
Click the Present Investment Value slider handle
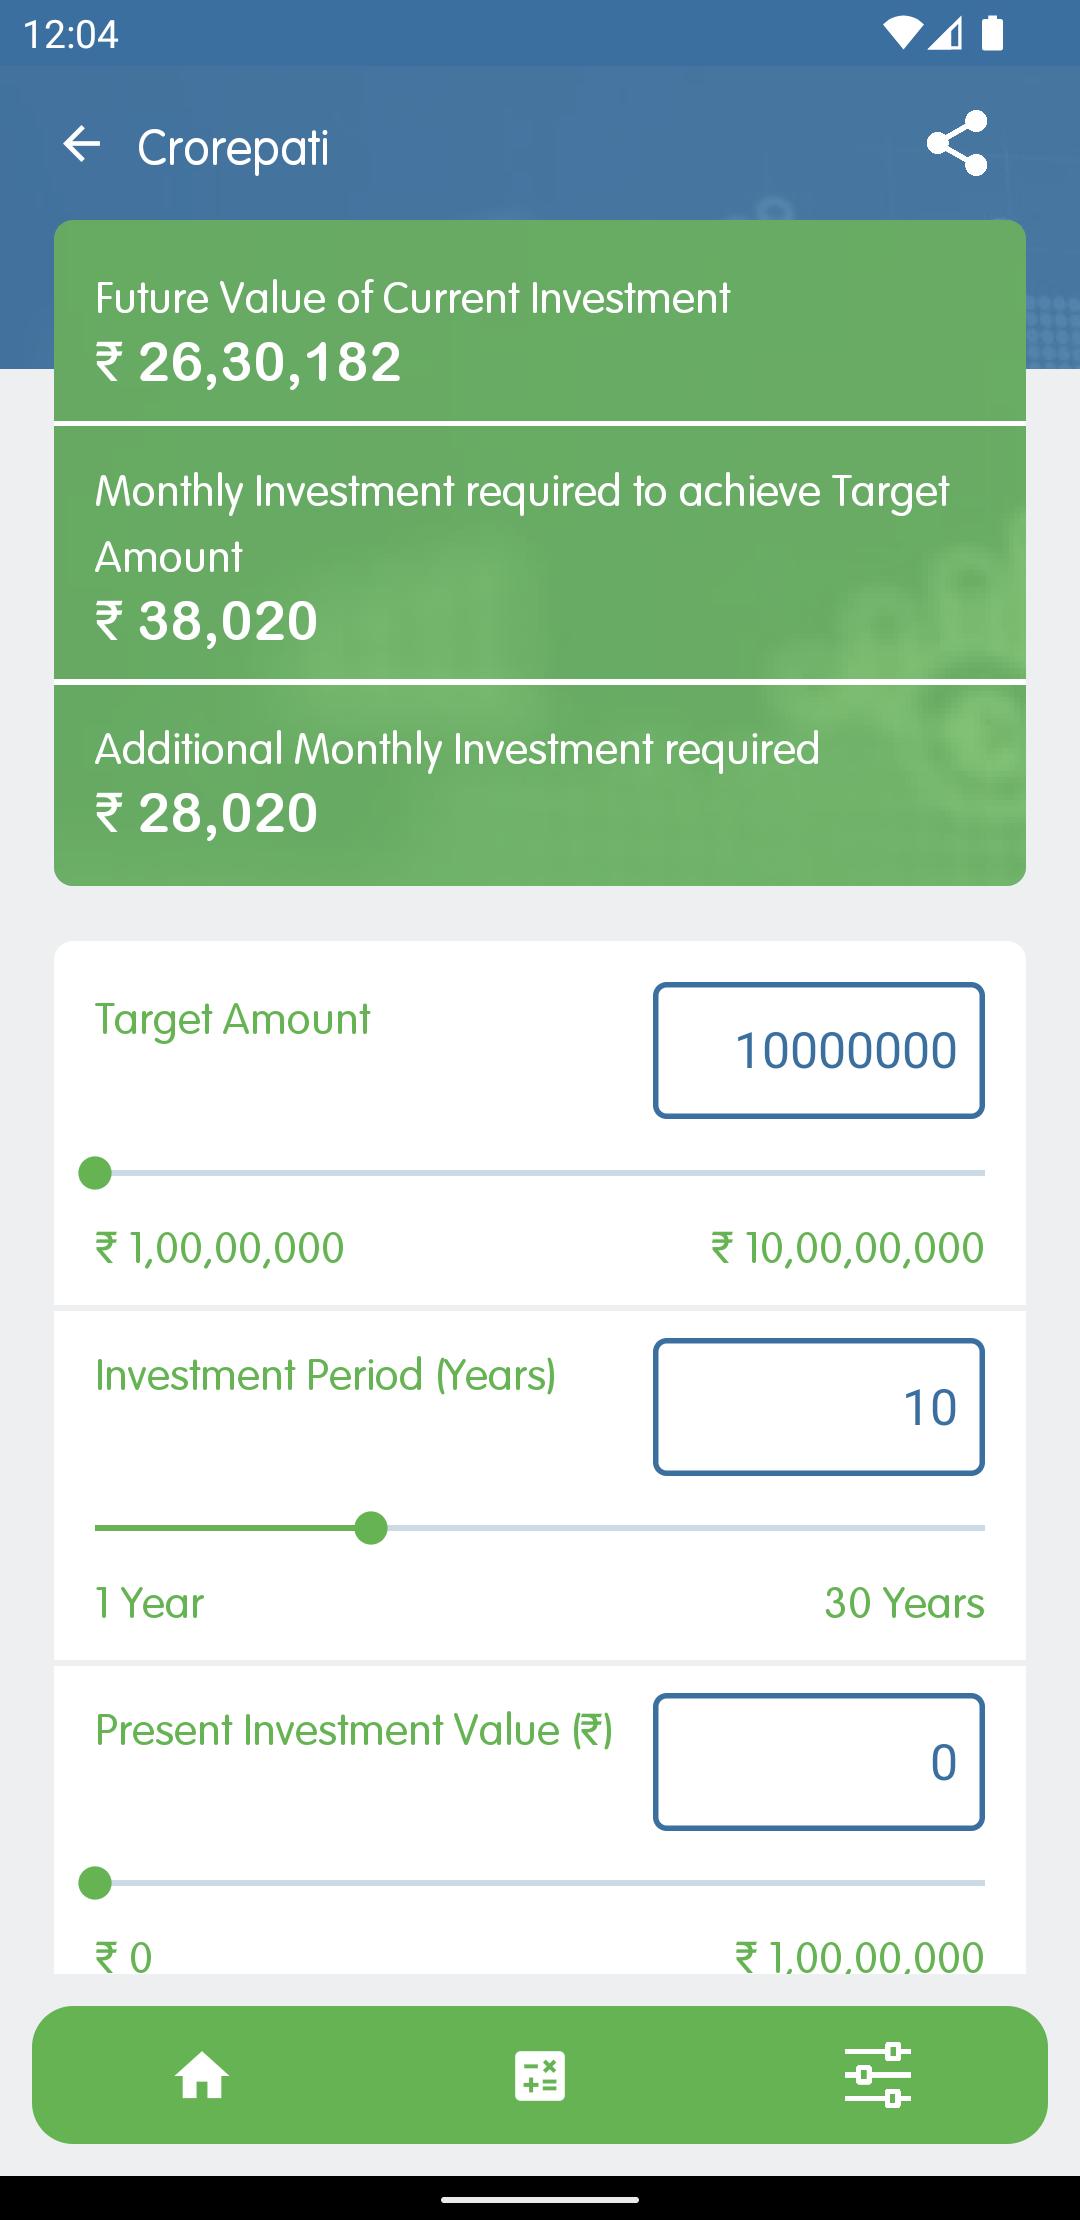[95, 1883]
